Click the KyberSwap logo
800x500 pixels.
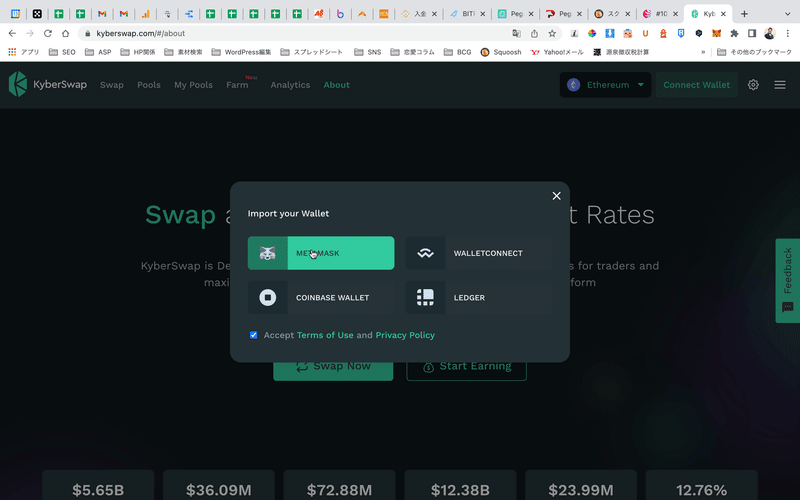pyautogui.click(x=48, y=84)
